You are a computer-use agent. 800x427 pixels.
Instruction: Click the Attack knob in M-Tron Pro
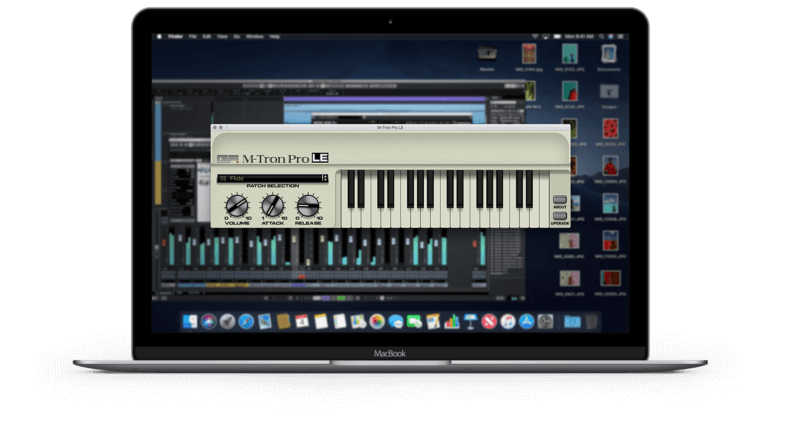pos(272,206)
